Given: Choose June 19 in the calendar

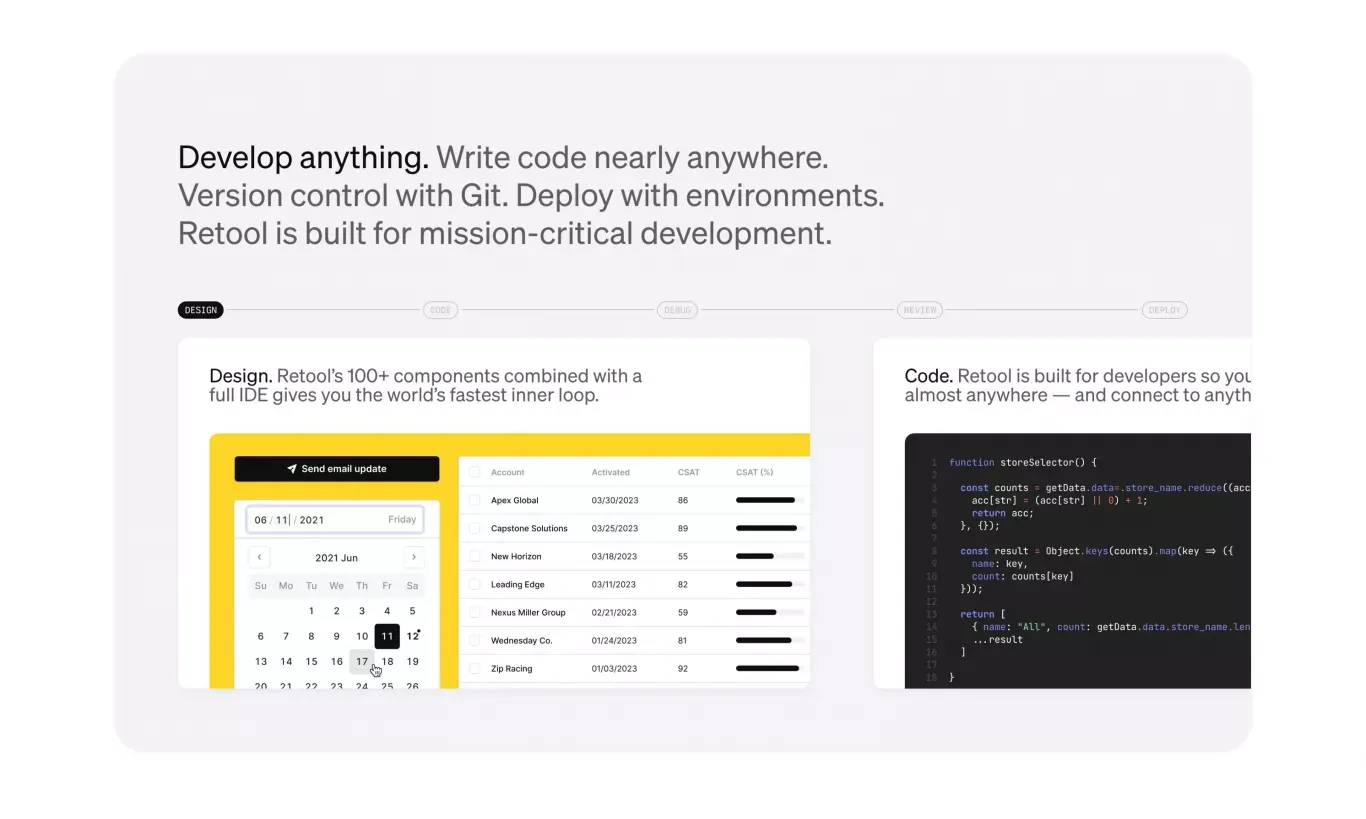Looking at the screenshot, I should click(412, 661).
